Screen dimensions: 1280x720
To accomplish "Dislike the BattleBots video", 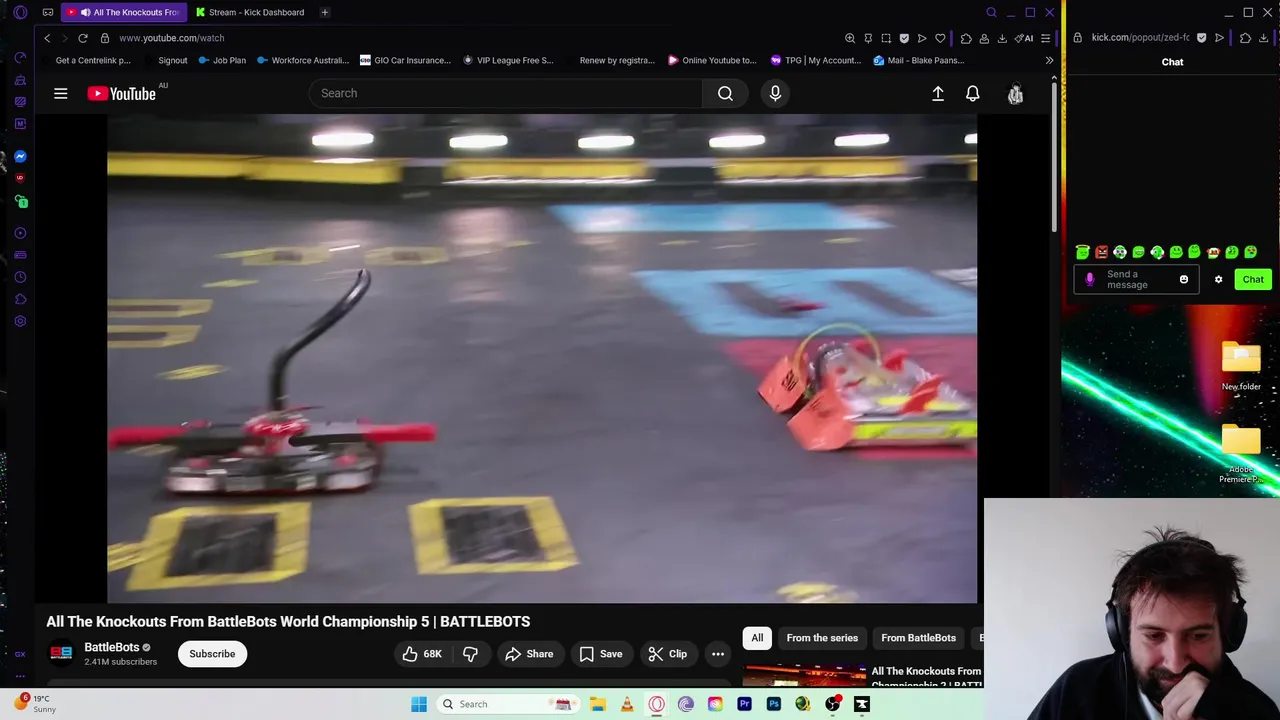I will click(470, 654).
